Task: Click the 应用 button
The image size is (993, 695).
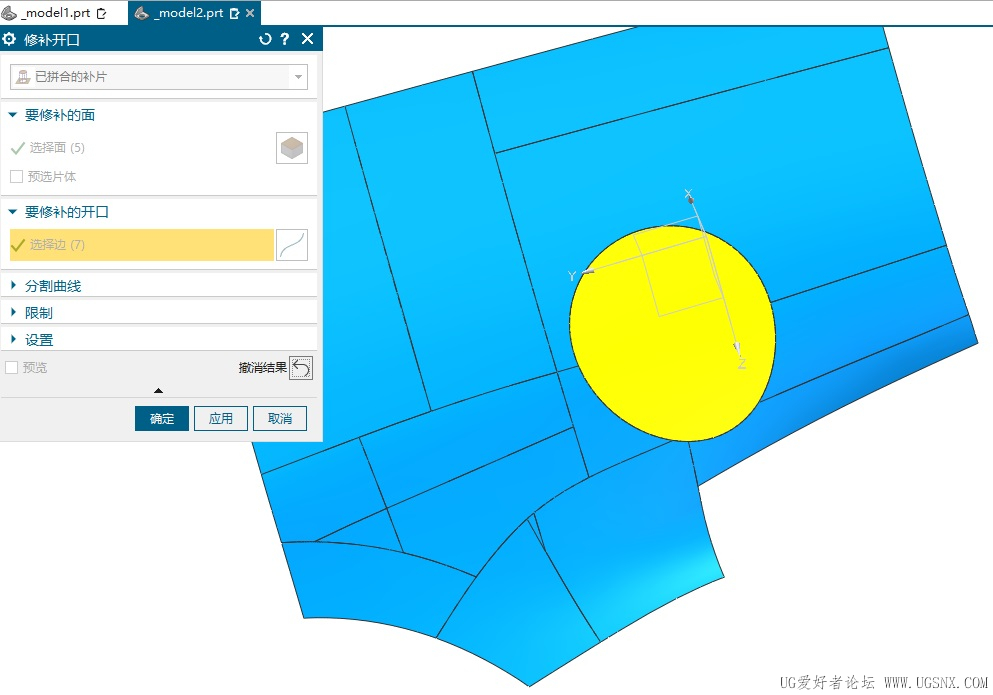Action: [x=220, y=419]
